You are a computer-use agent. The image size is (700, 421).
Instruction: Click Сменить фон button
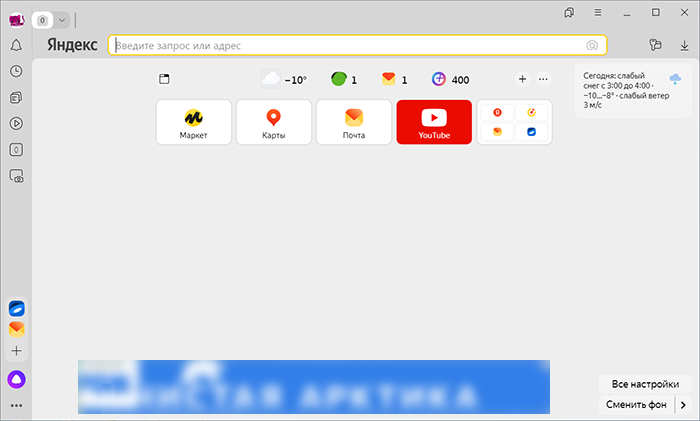pyautogui.click(x=636, y=404)
